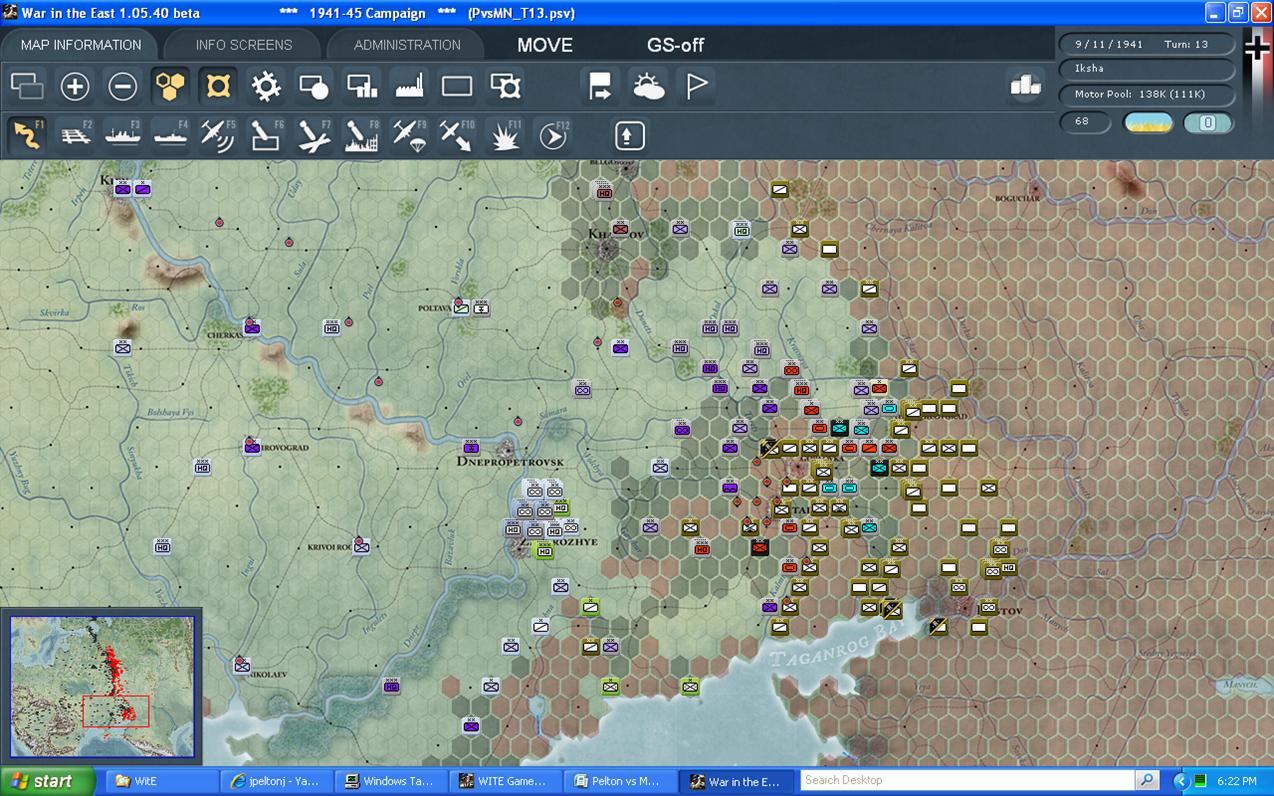The width and height of the screenshot is (1274, 796).
Task: Click the MOVE mode label
Action: click(x=545, y=45)
